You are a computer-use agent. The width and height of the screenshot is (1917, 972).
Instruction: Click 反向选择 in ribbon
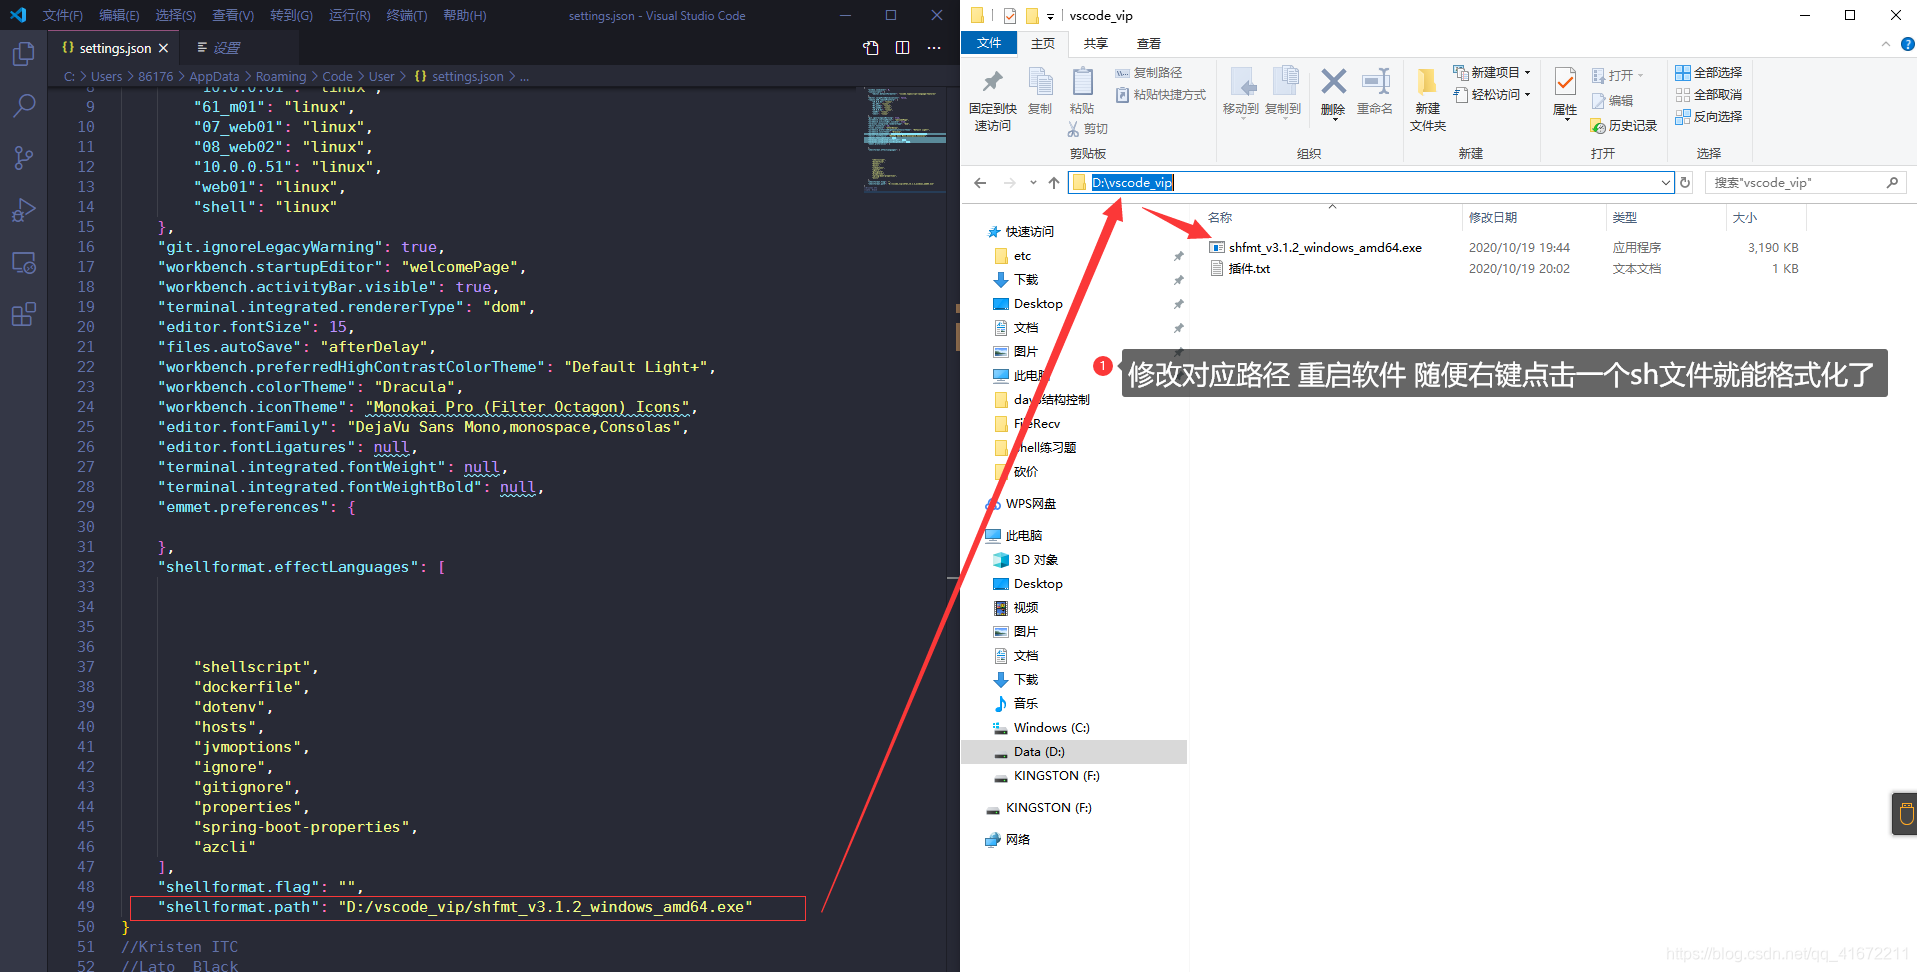click(x=1709, y=116)
